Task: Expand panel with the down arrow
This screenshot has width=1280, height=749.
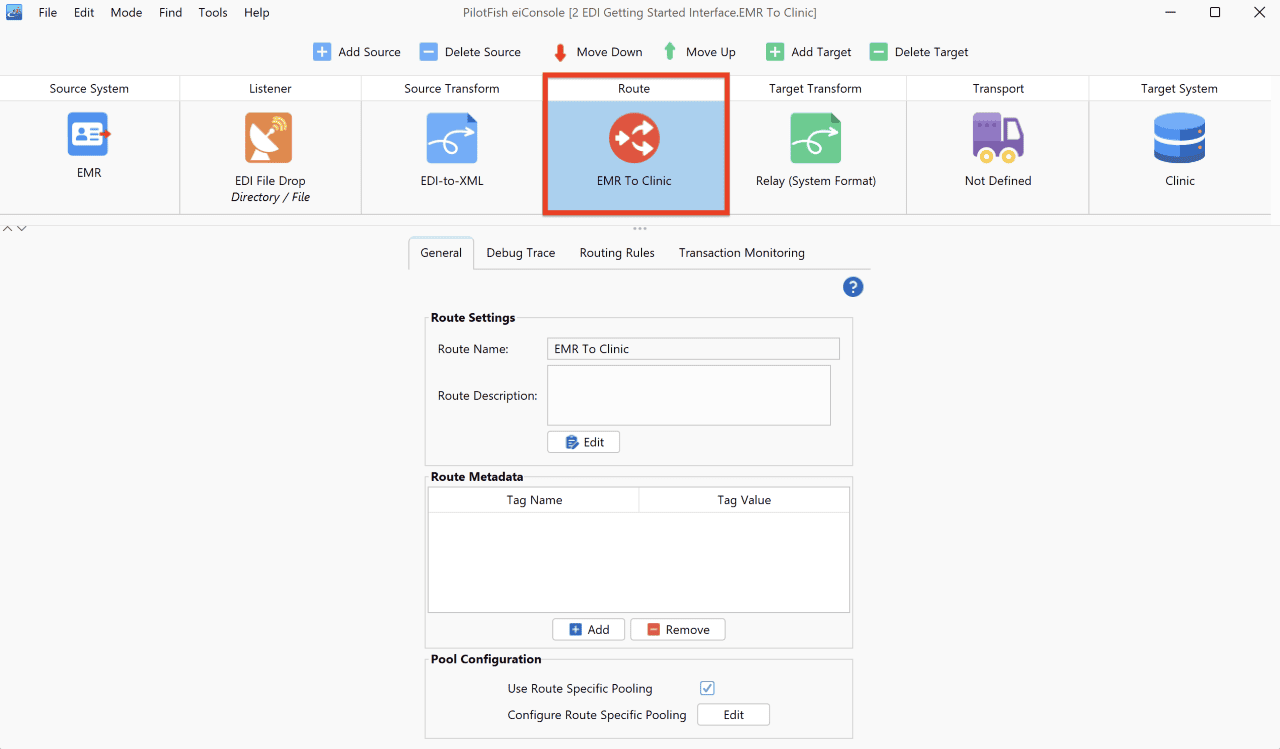Action: point(22,229)
